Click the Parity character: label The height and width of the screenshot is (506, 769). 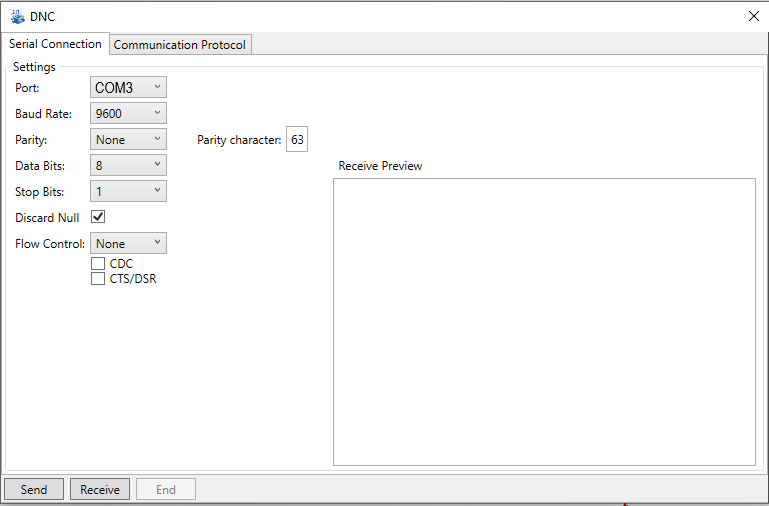239,140
